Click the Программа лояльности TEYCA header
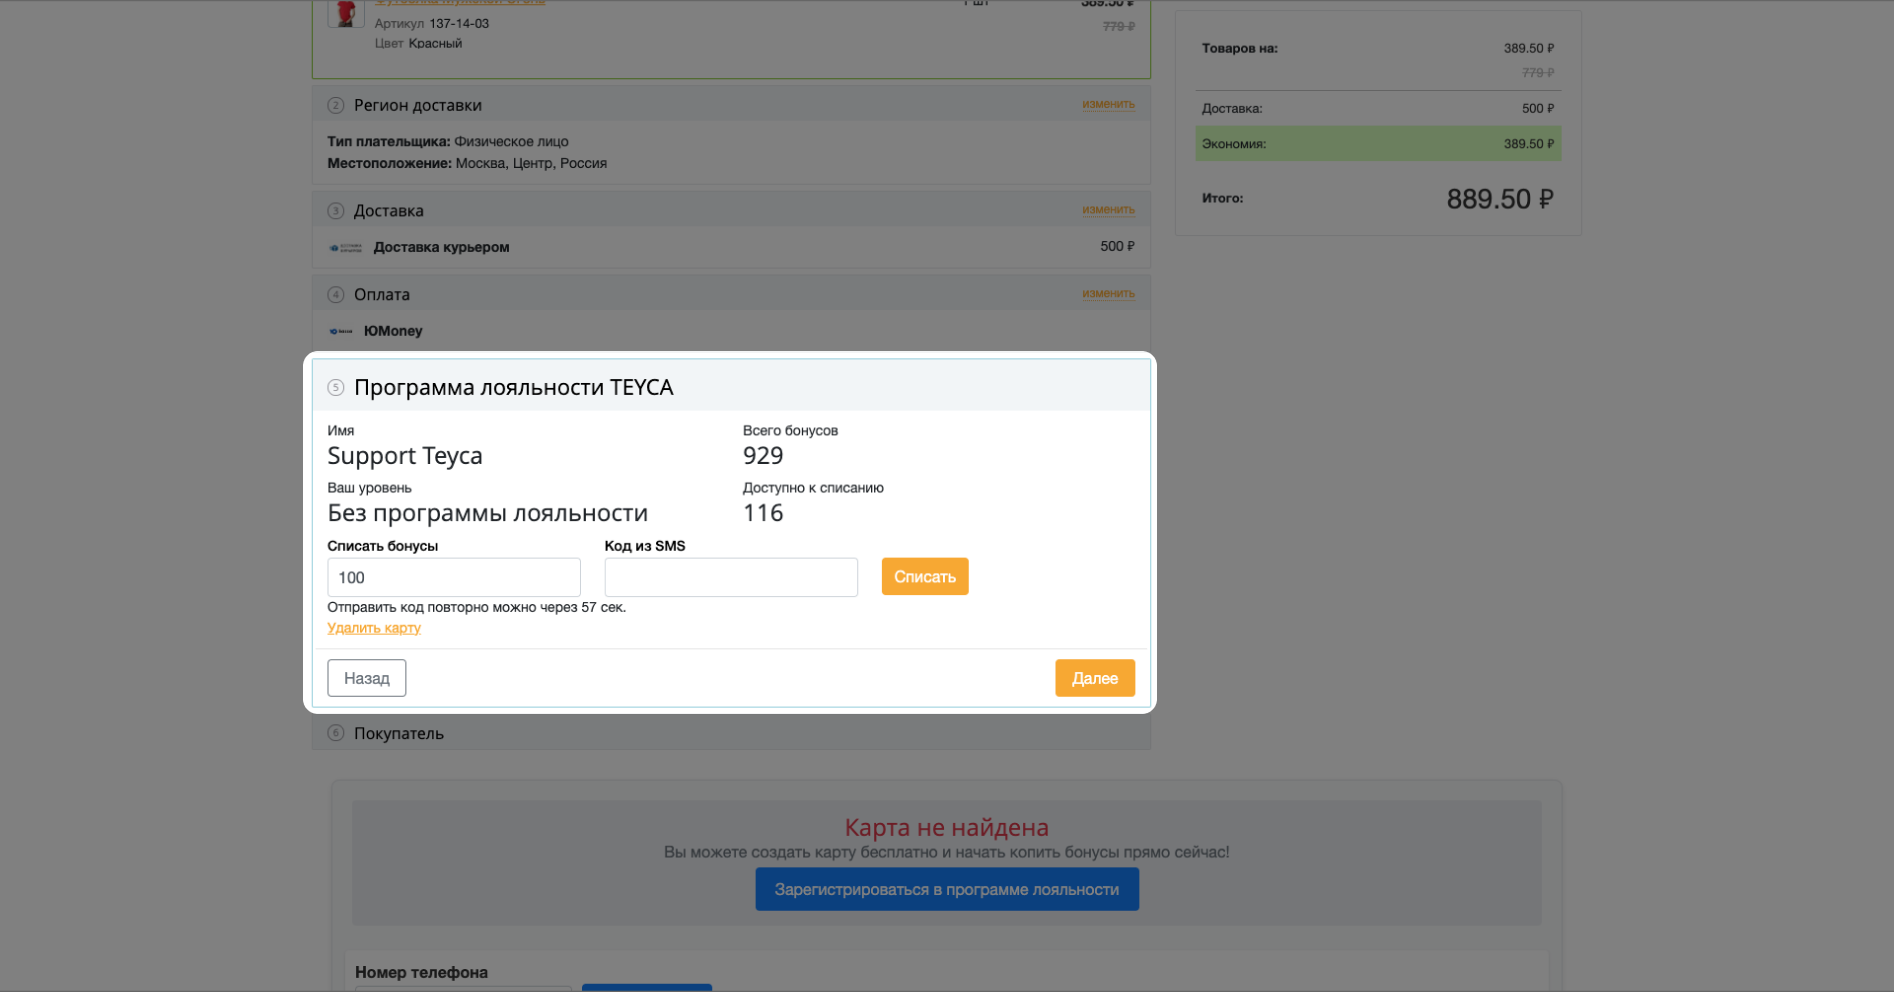The height and width of the screenshot is (992, 1894). (x=731, y=387)
